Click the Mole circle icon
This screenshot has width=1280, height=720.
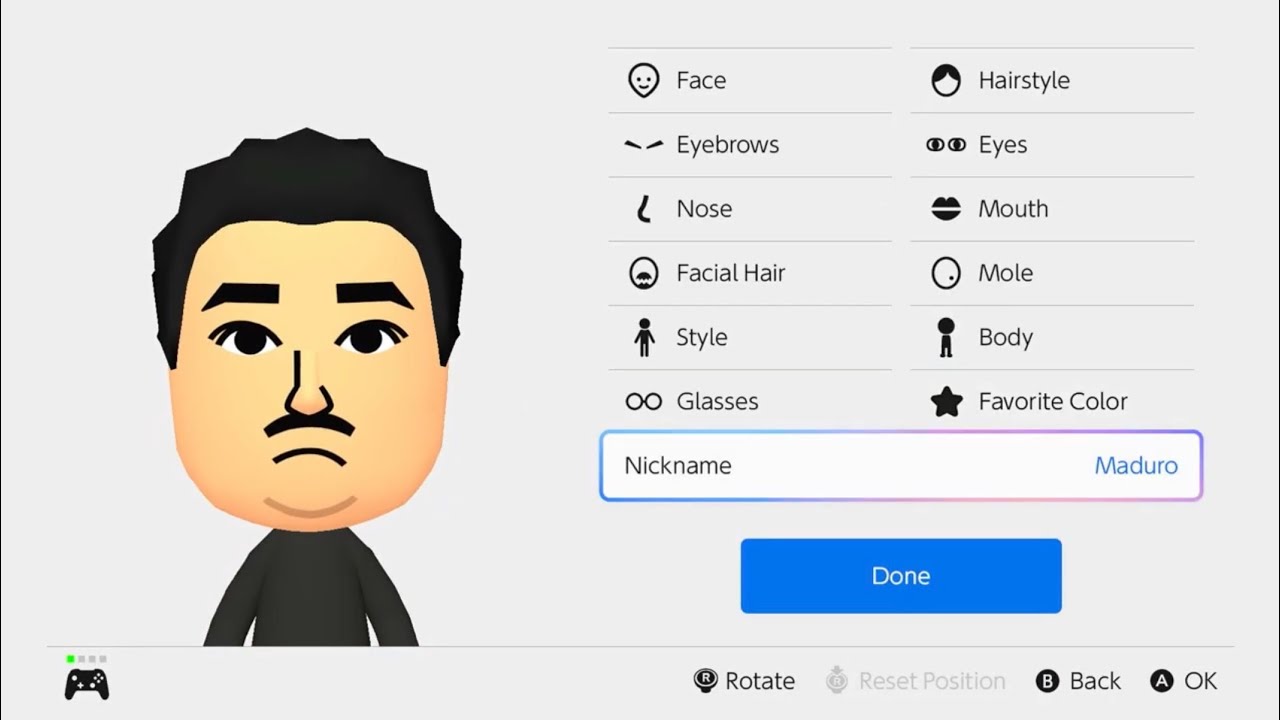click(946, 273)
